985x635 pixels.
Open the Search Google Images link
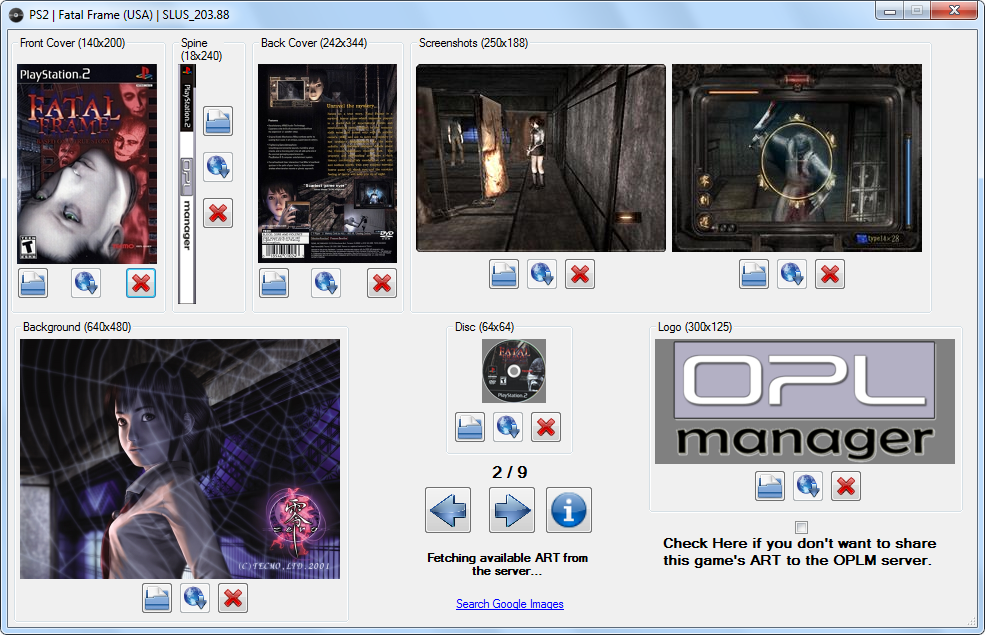(509, 604)
